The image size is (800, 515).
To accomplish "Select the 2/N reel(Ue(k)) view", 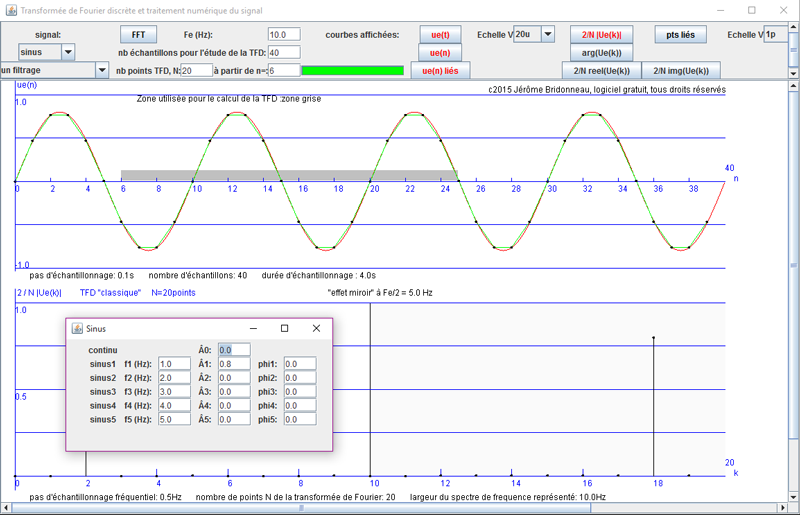I will coord(601,71).
